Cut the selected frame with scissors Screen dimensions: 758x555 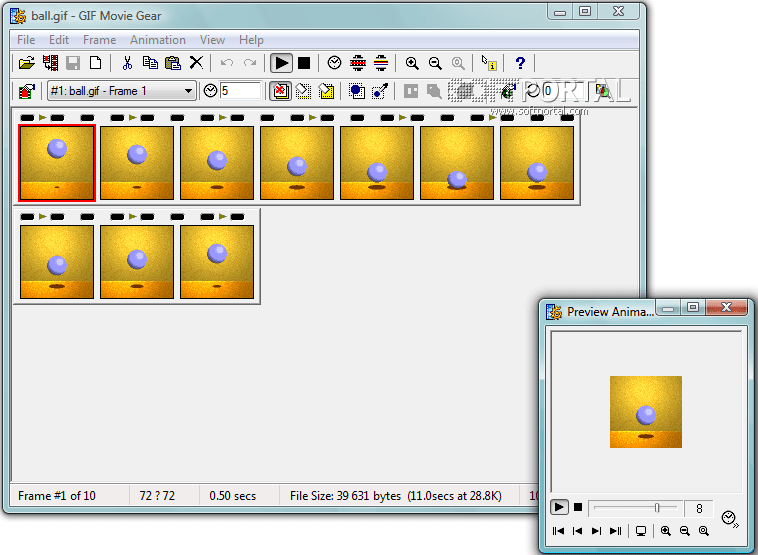127,63
